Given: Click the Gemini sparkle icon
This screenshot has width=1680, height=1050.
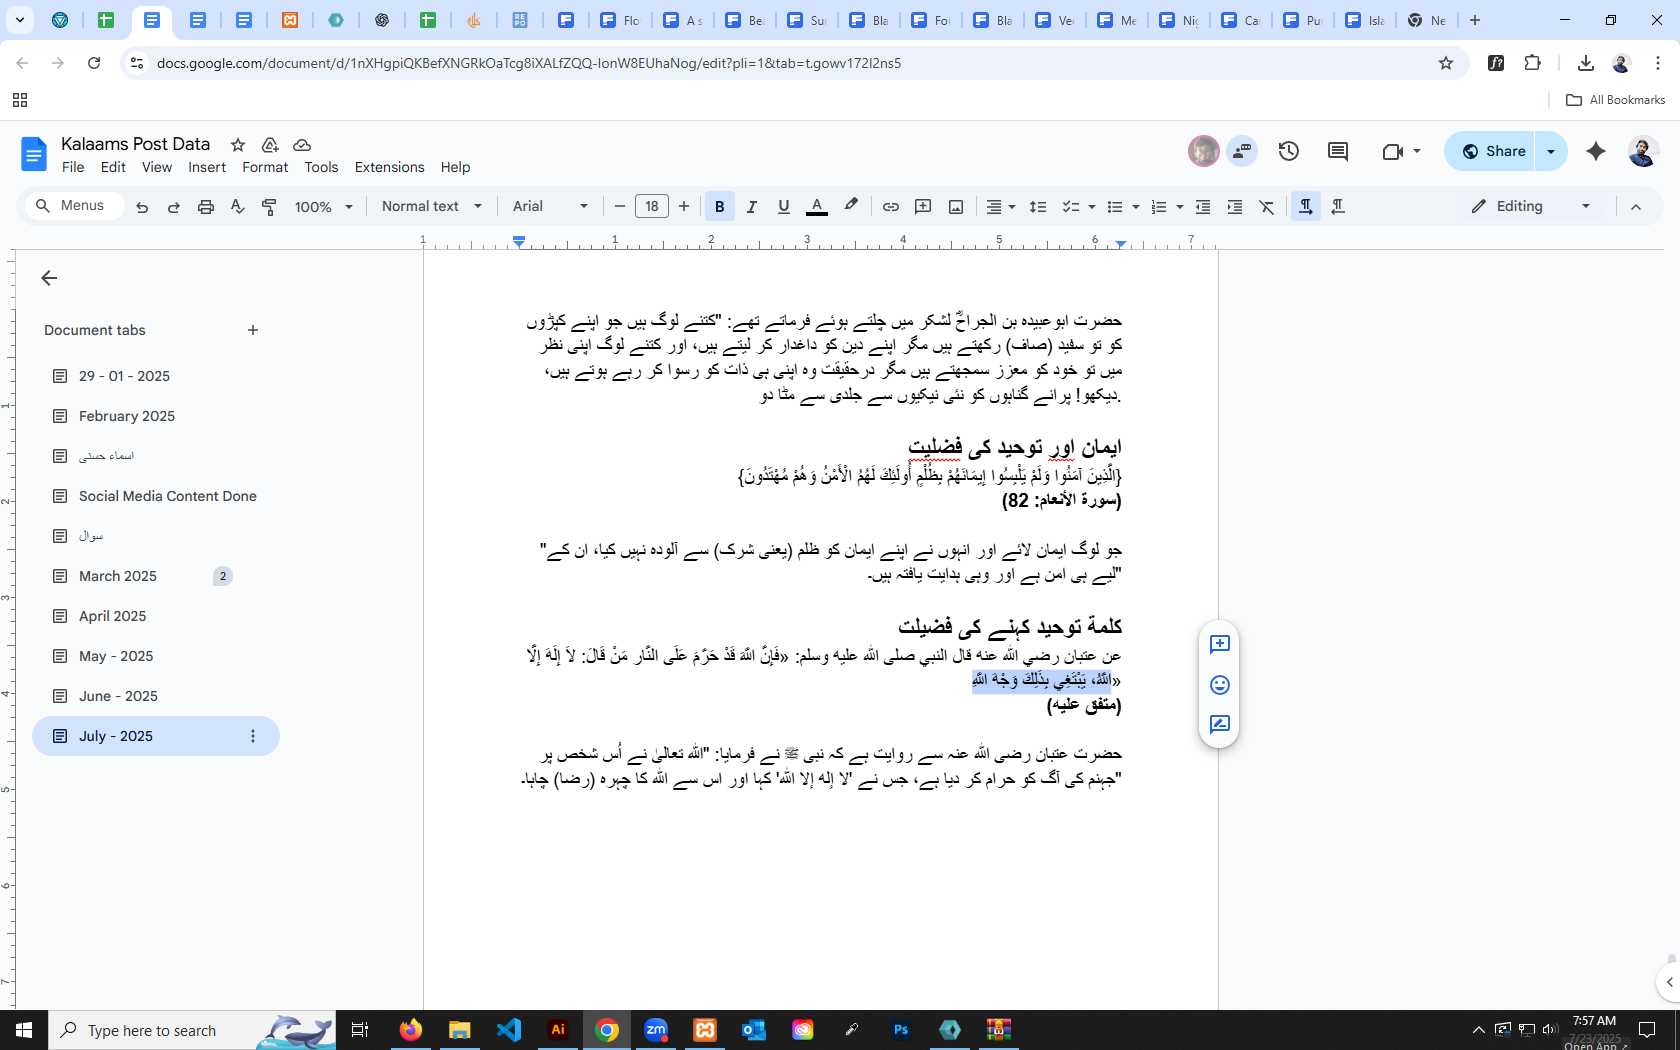Looking at the screenshot, I should click(x=1596, y=151).
